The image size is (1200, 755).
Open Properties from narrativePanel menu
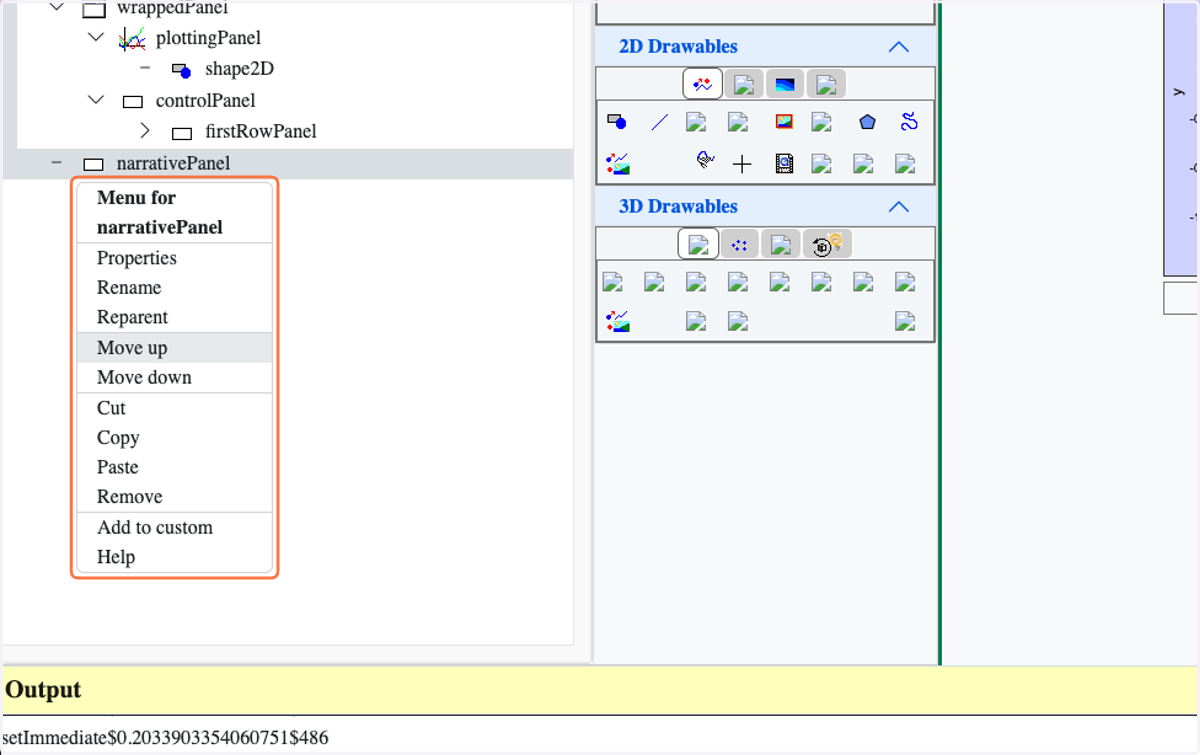click(174, 258)
